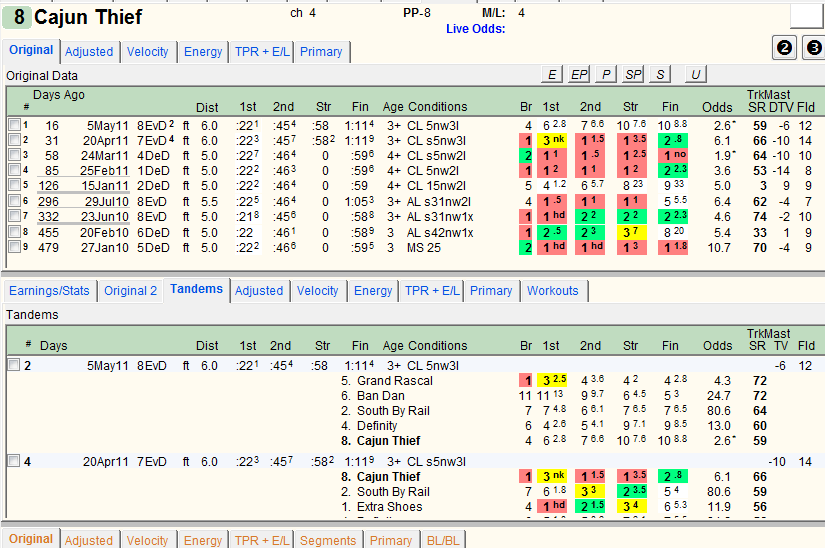Open the bottom orange Velocity tab
This screenshot has width=825, height=548.
tap(147, 540)
